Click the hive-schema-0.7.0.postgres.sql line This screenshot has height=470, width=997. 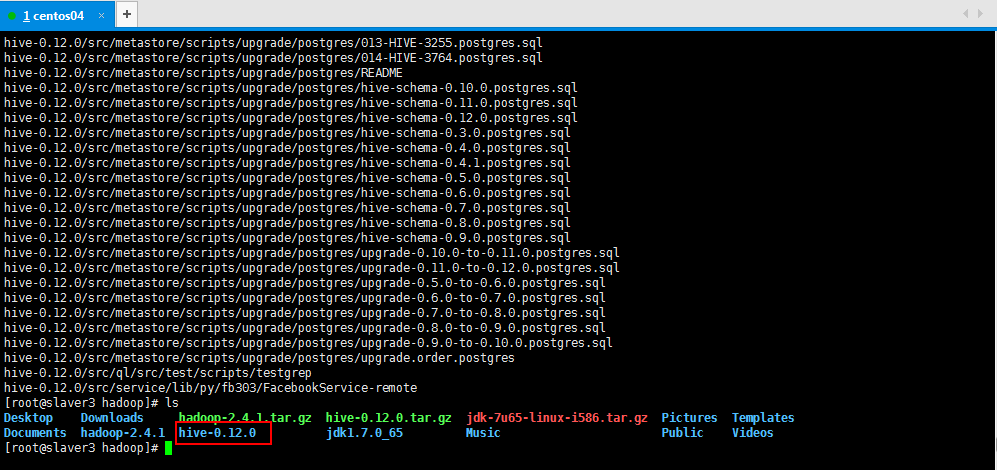[287, 208]
